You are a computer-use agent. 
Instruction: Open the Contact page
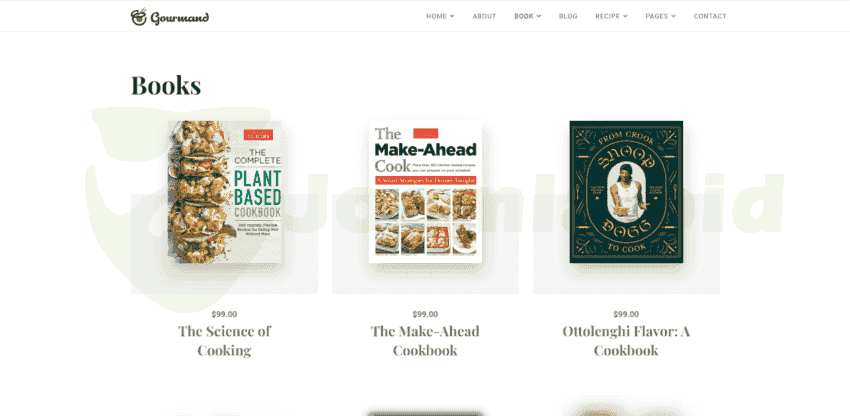click(x=710, y=16)
